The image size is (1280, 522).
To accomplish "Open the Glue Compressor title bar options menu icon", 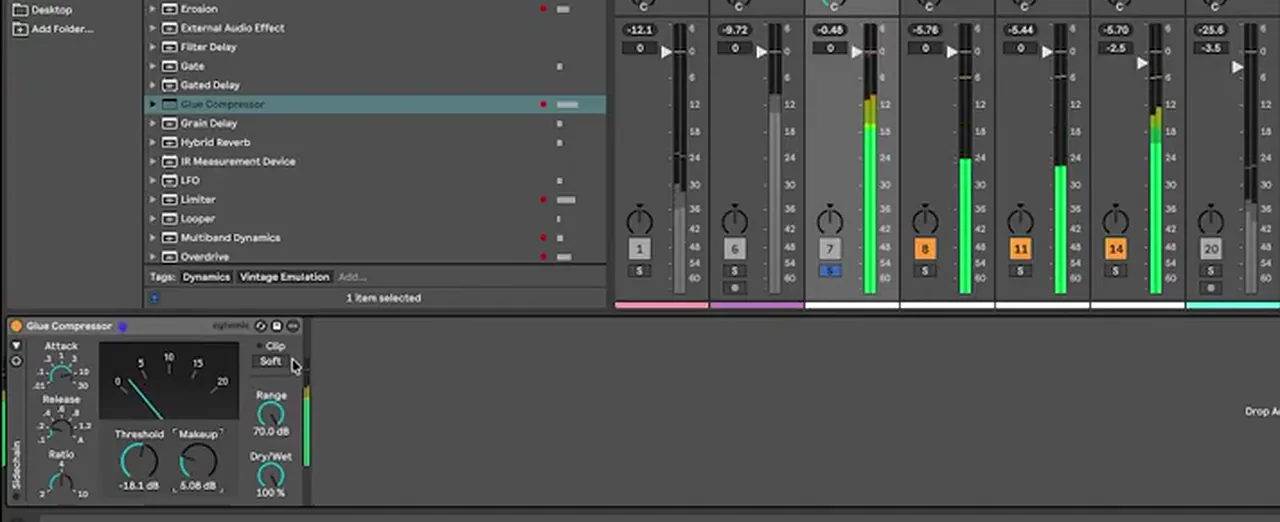I will 293,326.
